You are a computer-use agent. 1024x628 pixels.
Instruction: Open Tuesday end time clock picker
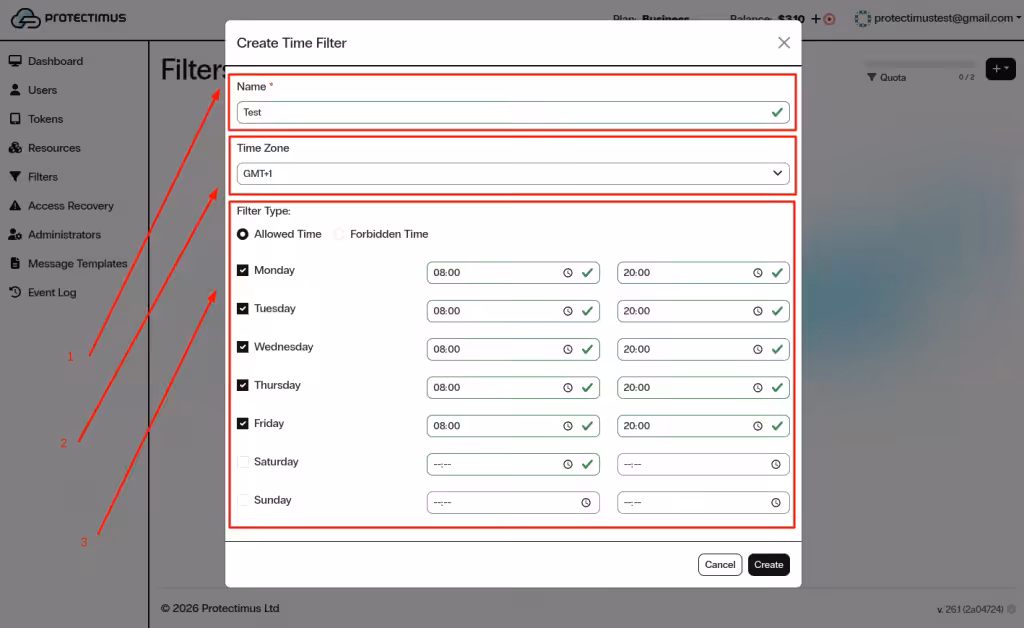tap(758, 311)
